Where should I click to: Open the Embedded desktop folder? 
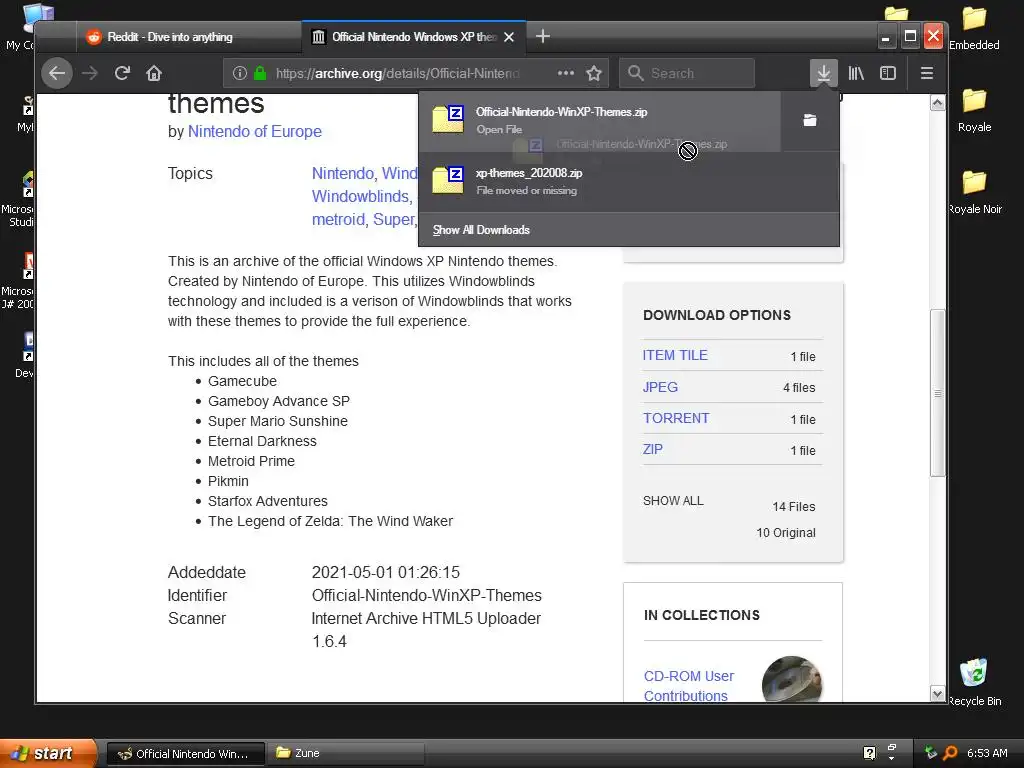coord(974,29)
